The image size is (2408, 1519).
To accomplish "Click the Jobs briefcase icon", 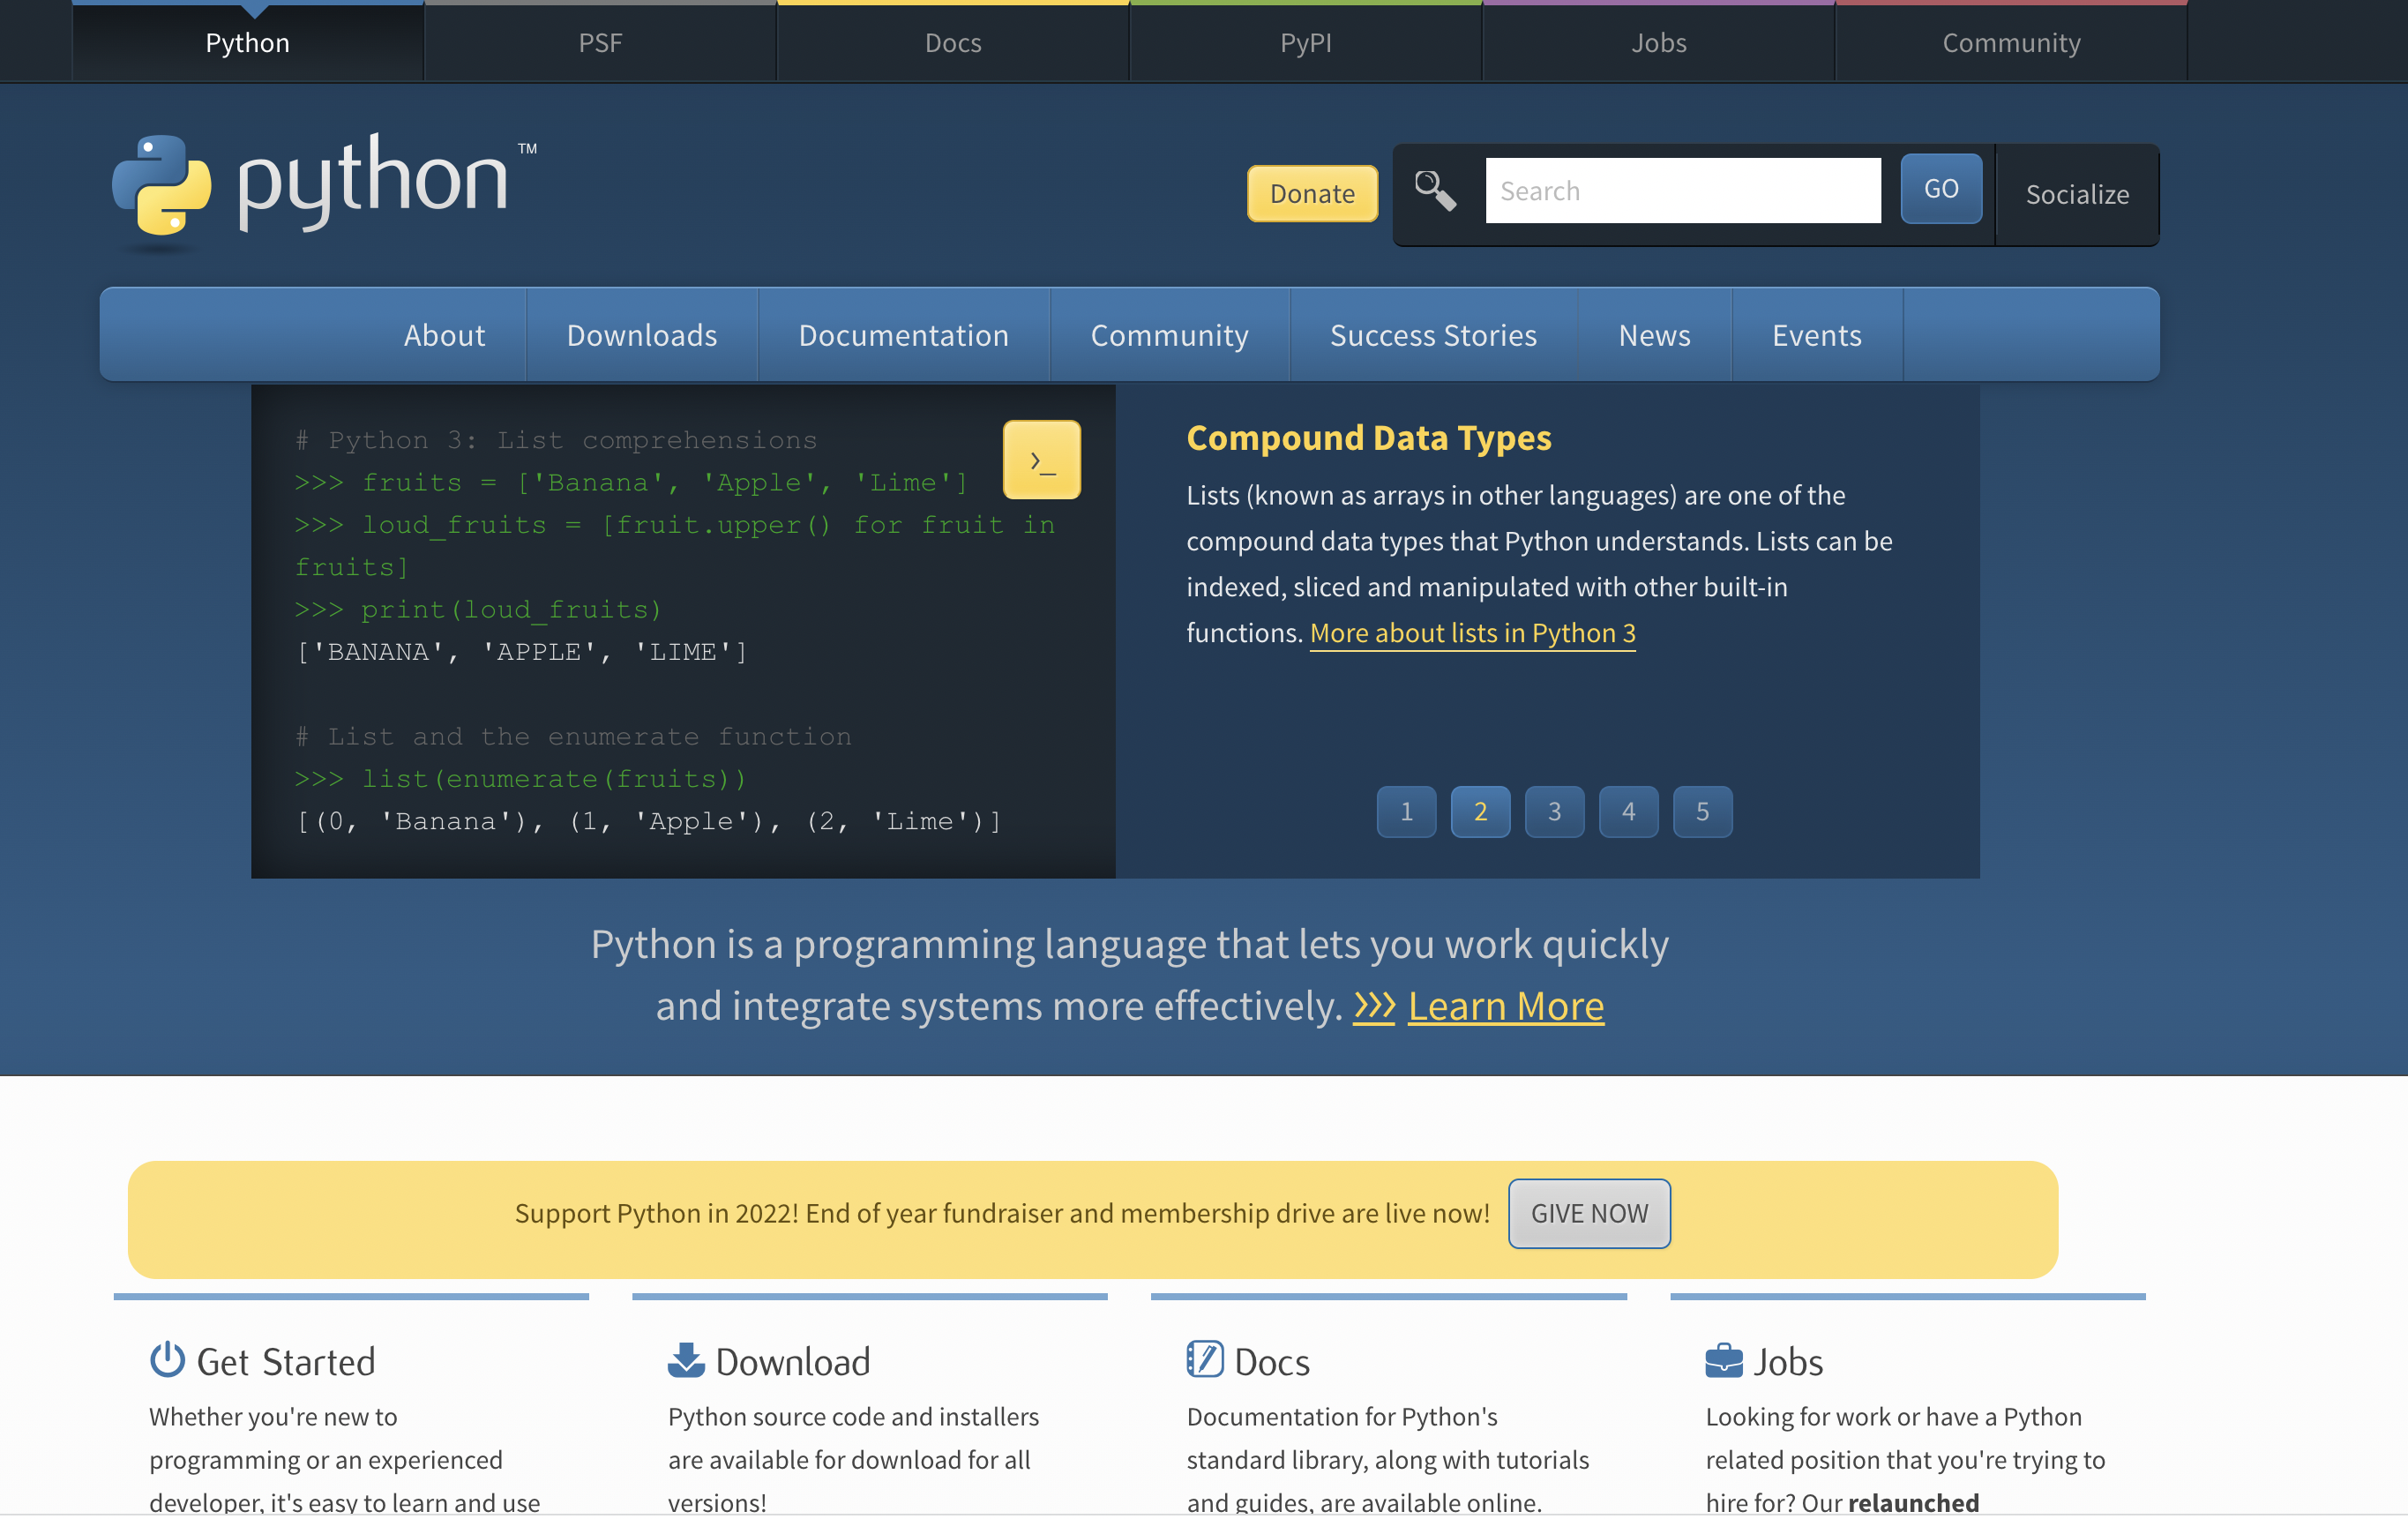I will [1723, 1361].
